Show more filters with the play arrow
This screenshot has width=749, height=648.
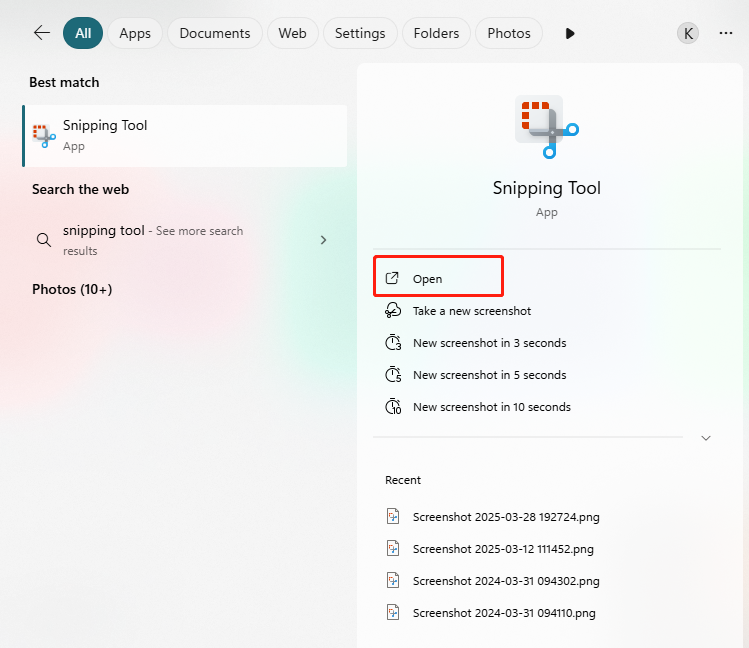[569, 33]
